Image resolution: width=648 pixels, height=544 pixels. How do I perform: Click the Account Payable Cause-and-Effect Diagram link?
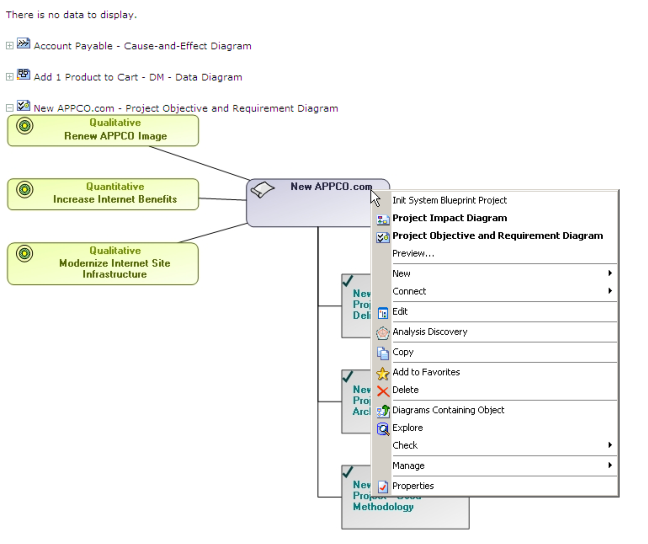pyautogui.click(x=142, y=46)
